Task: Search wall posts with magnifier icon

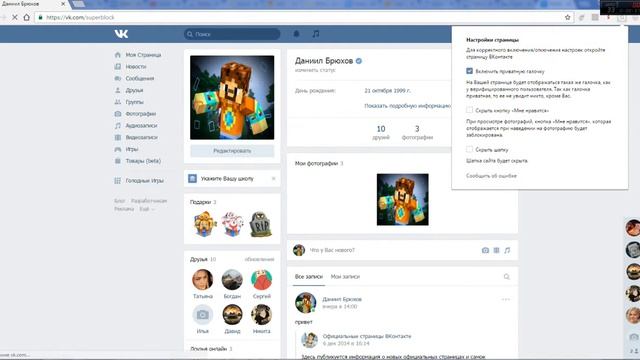Action: pyautogui.click(x=507, y=277)
